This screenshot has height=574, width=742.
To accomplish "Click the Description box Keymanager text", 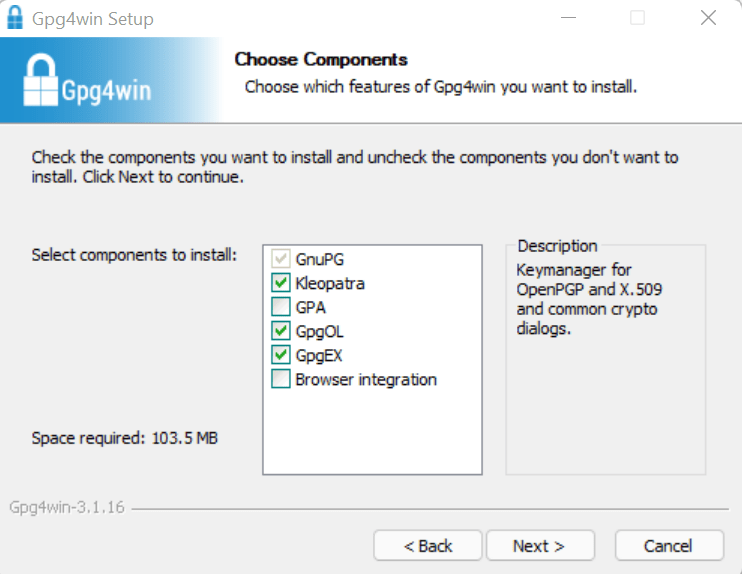I will [x=589, y=299].
